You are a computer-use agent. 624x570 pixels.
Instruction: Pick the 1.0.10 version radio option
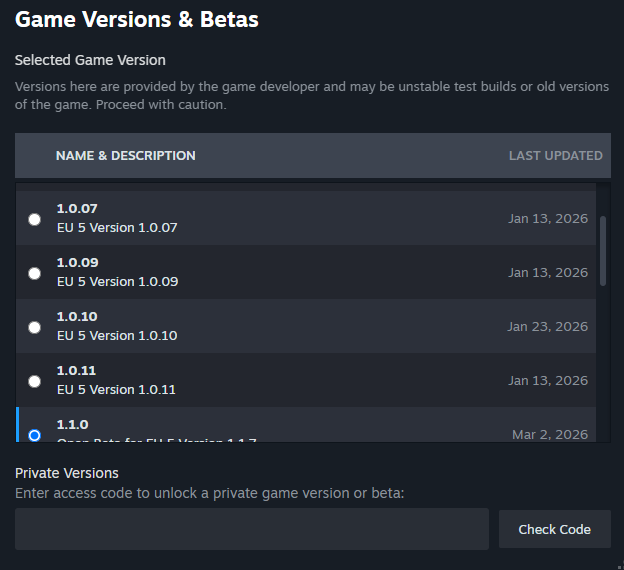(35, 327)
